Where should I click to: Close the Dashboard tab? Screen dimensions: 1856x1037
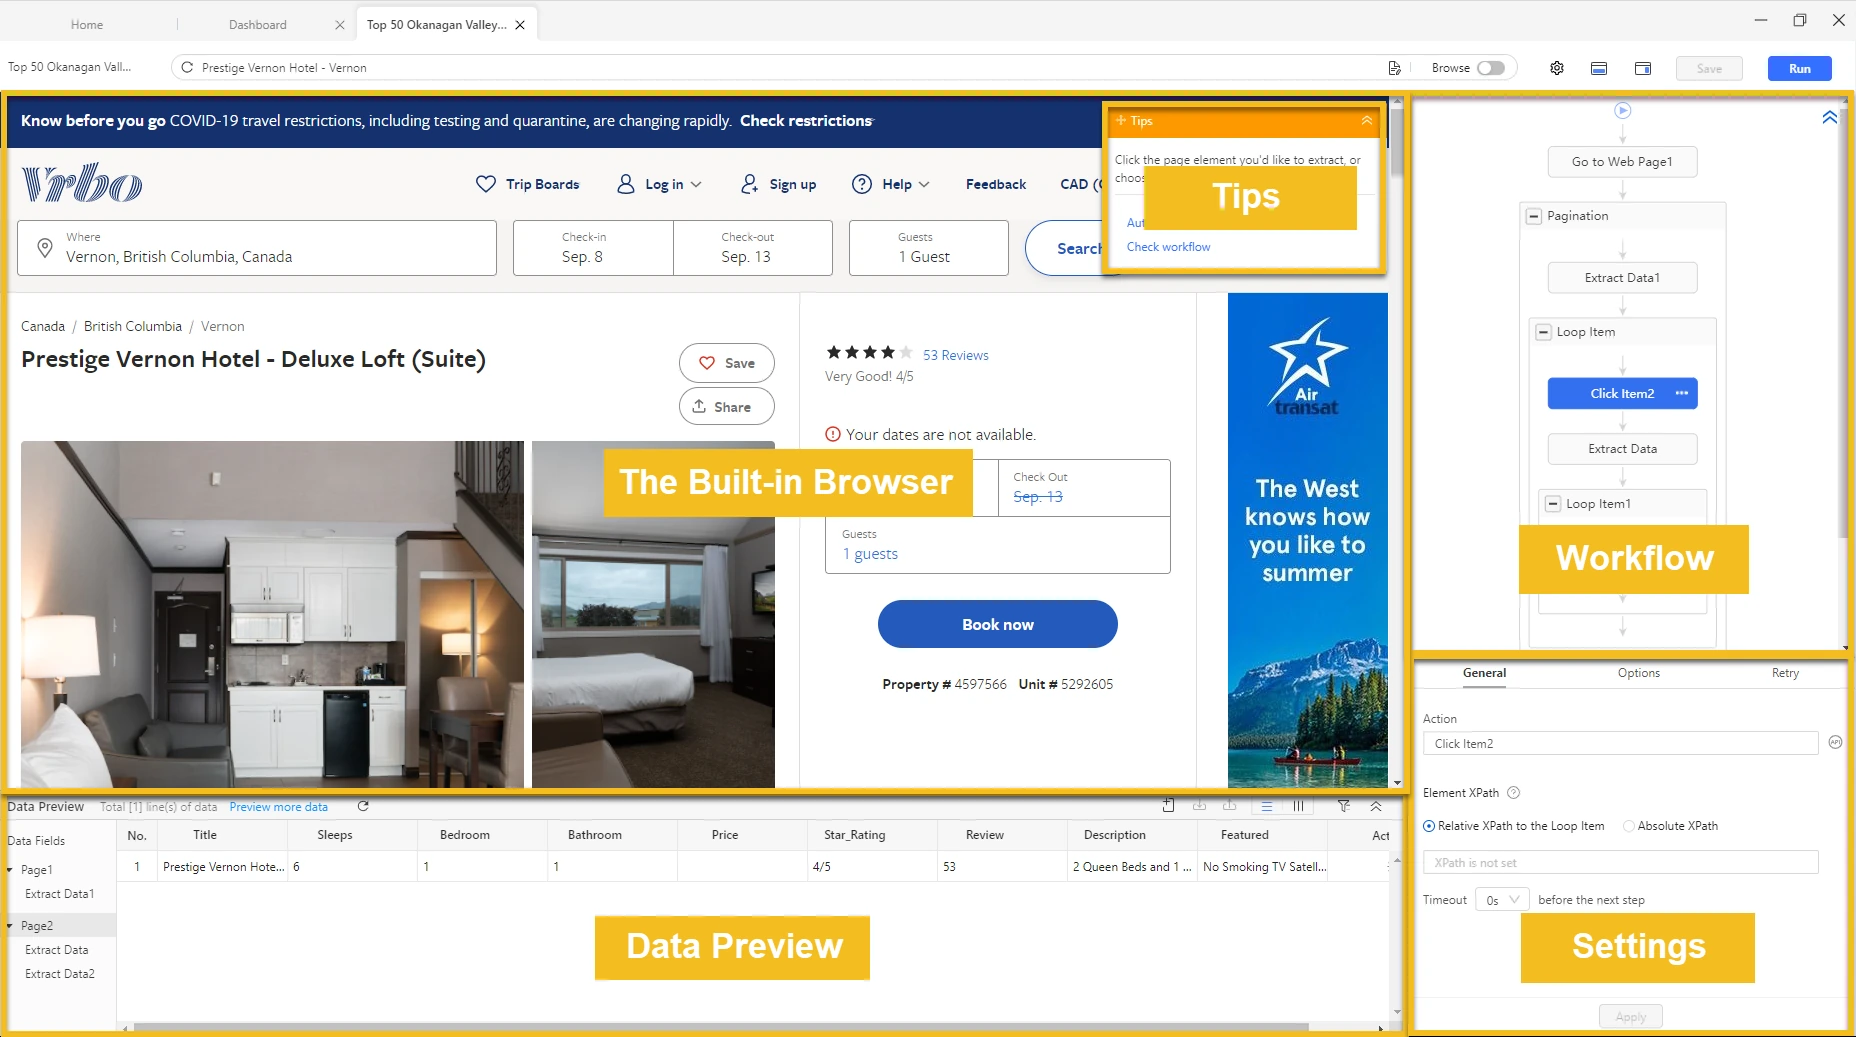tap(340, 25)
